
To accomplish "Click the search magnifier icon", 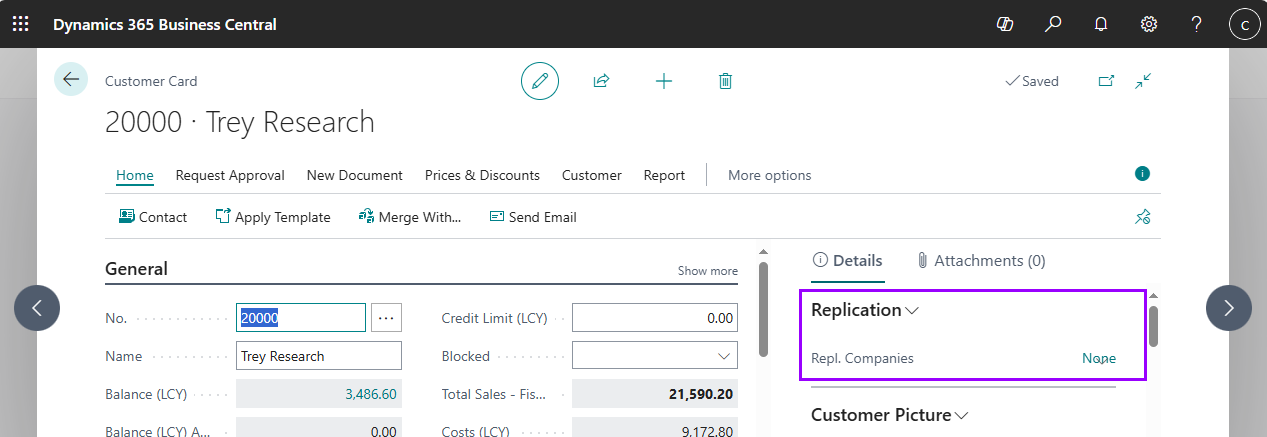I will [x=1053, y=24].
